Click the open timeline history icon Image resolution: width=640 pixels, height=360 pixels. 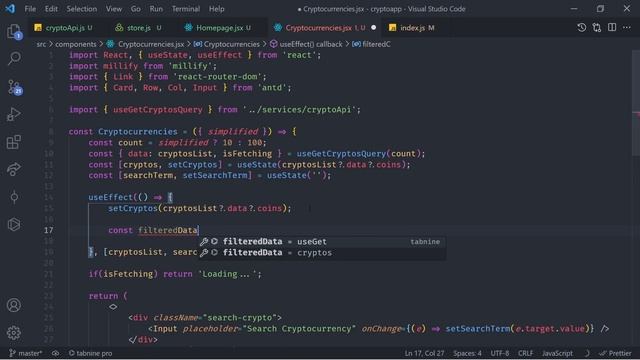582,27
